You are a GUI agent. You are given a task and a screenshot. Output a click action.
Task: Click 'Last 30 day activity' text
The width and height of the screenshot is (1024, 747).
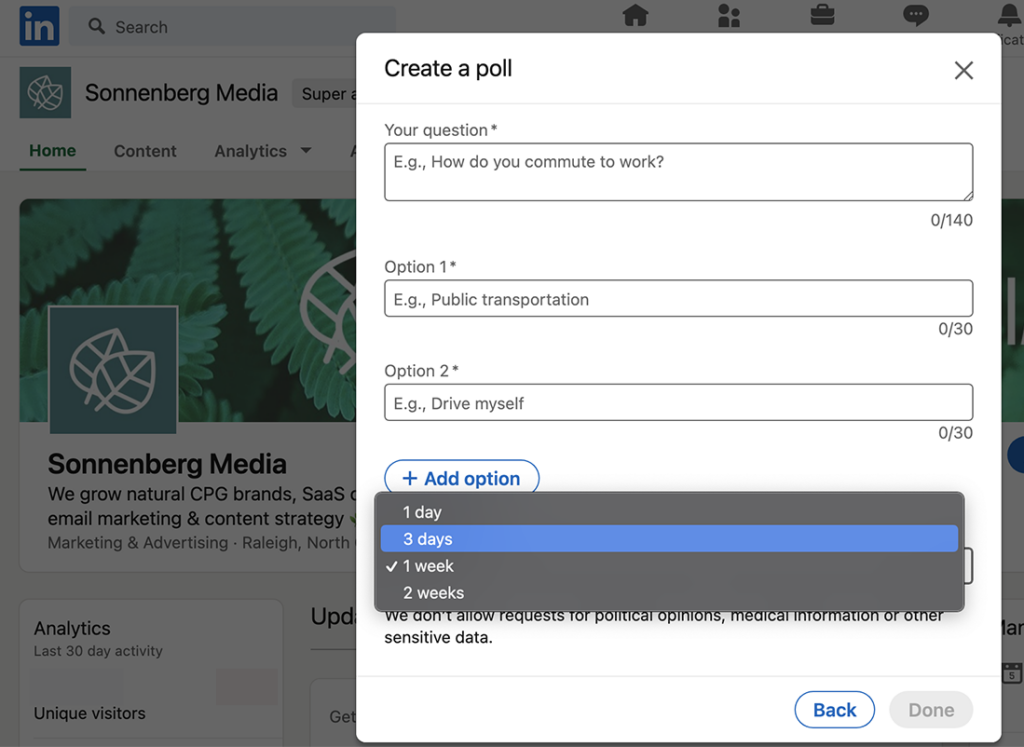(98, 651)
